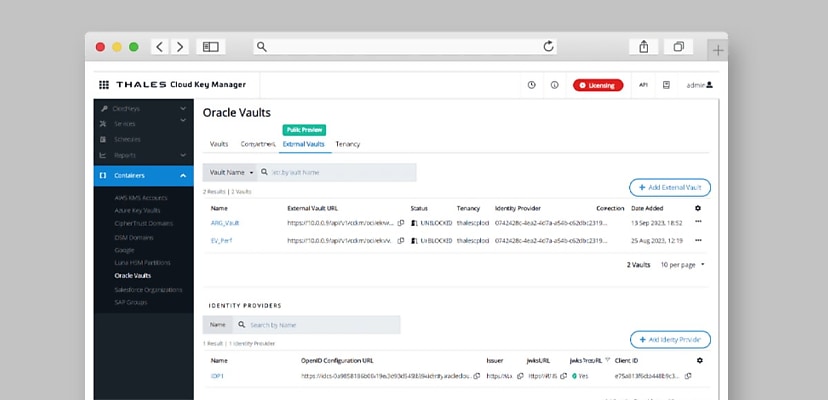Copy the ARG_Vault external vault URL

click(401, 223)
